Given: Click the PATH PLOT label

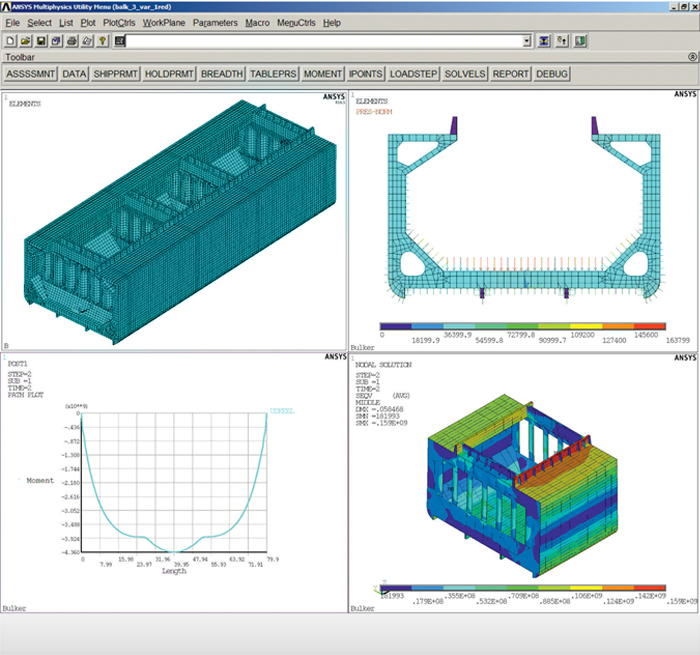Looking at the screenshot, I should click(x=25, y=395).
